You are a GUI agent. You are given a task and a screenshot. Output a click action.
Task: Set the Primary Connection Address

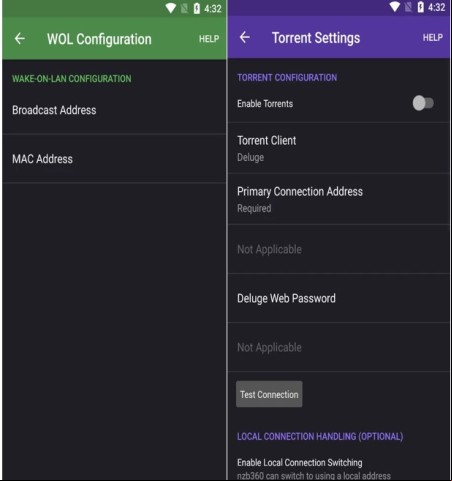coord(339,199)
